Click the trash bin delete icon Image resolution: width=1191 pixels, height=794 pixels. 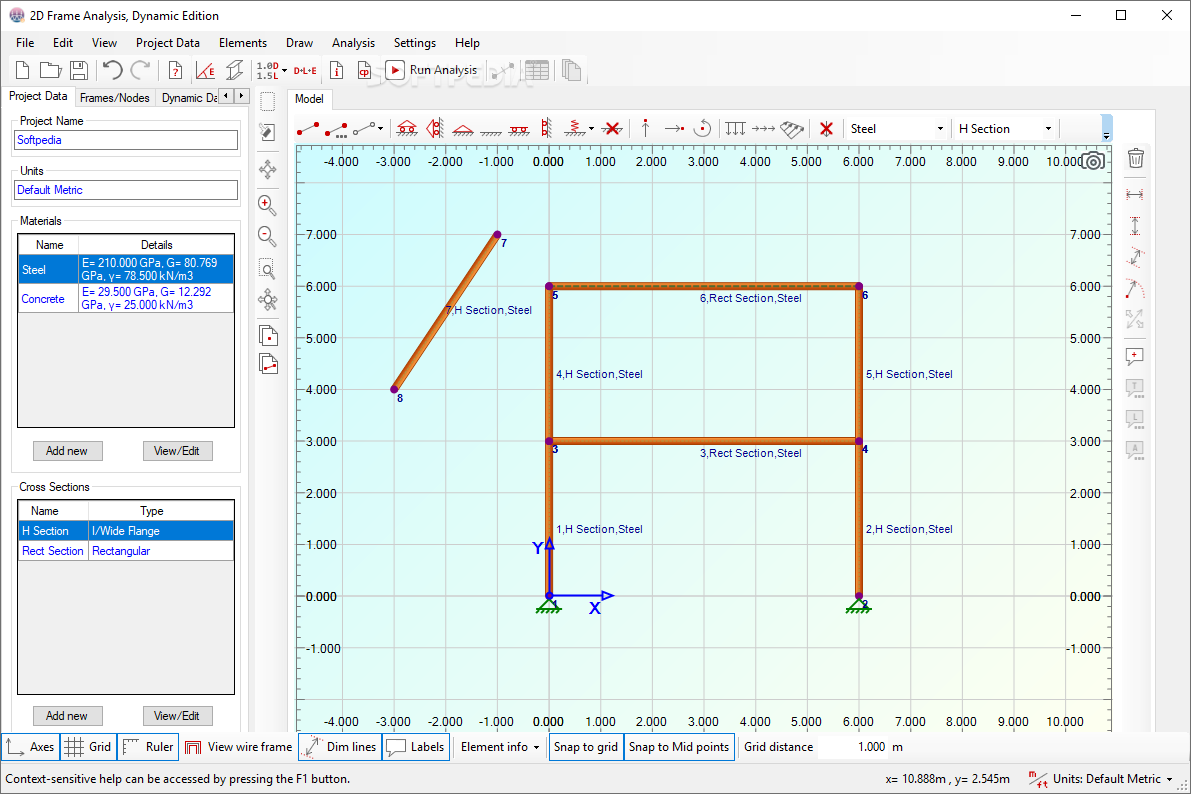1136,158
